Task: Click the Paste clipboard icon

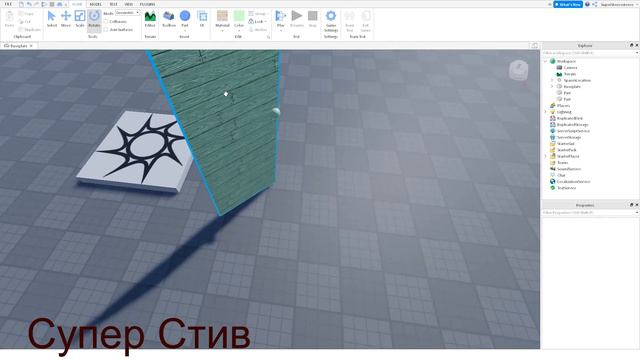Action: [9, 19]
